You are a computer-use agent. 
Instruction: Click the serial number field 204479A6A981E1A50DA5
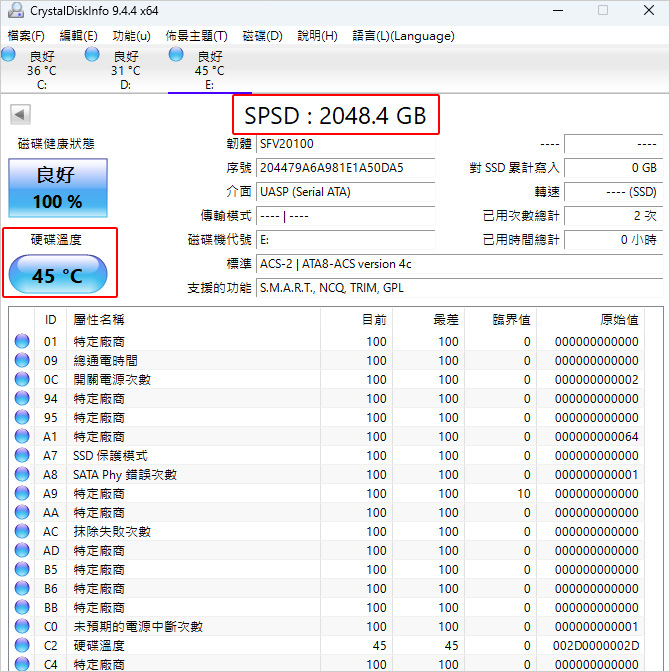pyautogui.click(x=346, y=168)
